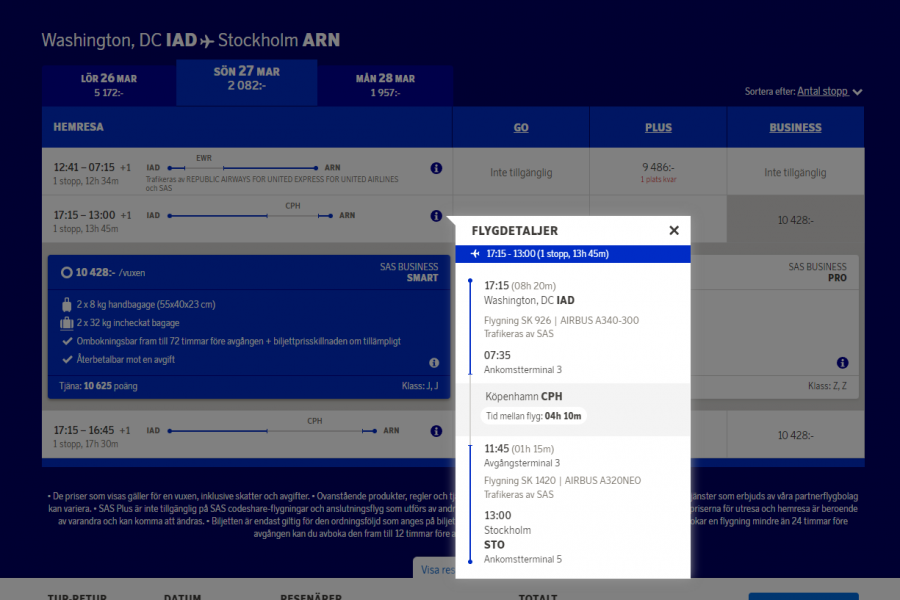900x600 pixels.
Task: Open the Antal stopp sort dropdown
Action: pyautogui.click(x=822, y=91)
